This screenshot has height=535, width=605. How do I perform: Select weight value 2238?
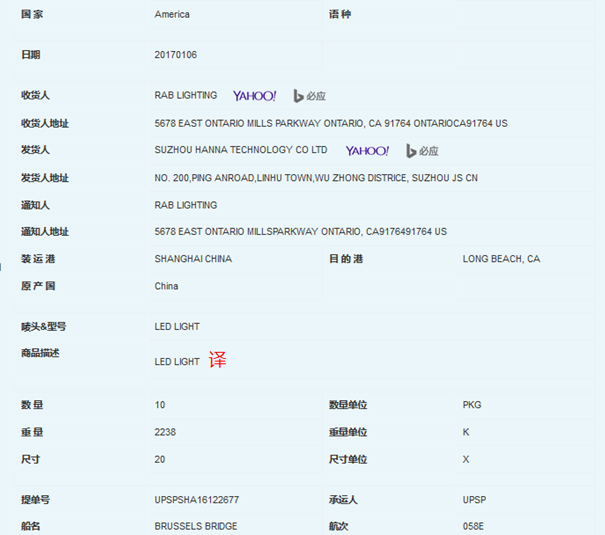click(x=165, y=432)
